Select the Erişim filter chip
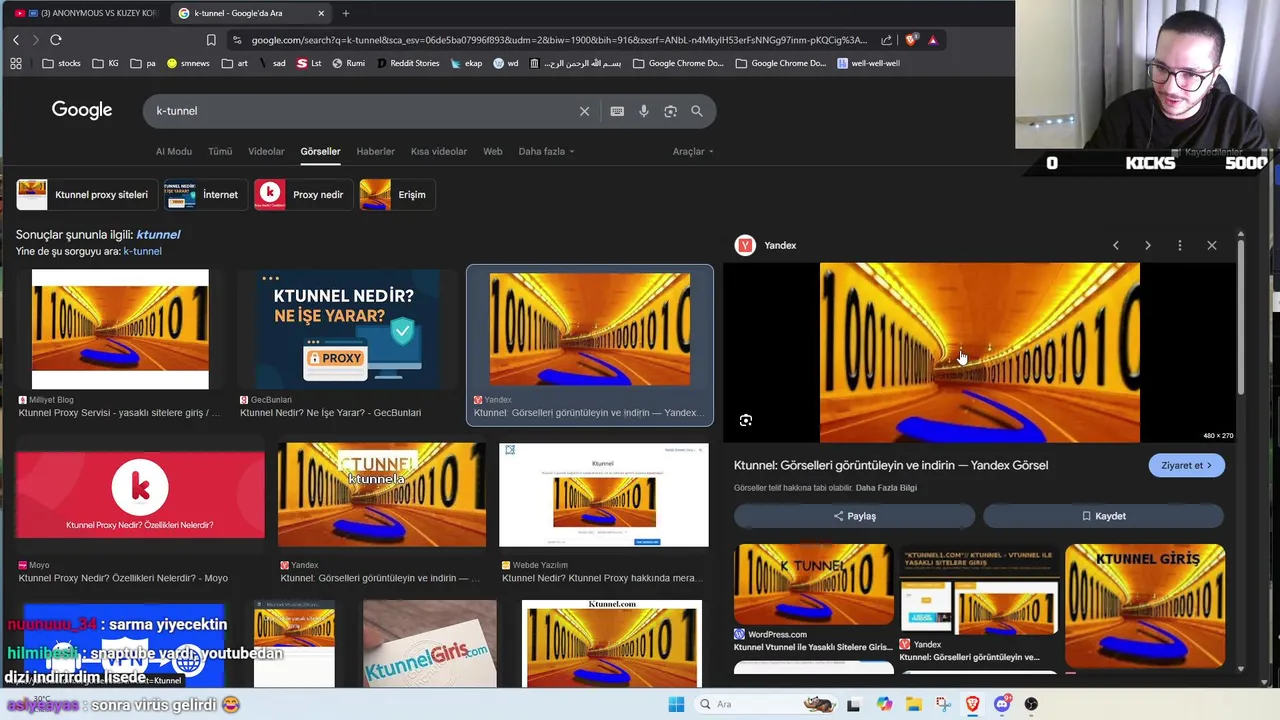Image resolution: width=1280 pixels, height=720 pixels. 396,195
